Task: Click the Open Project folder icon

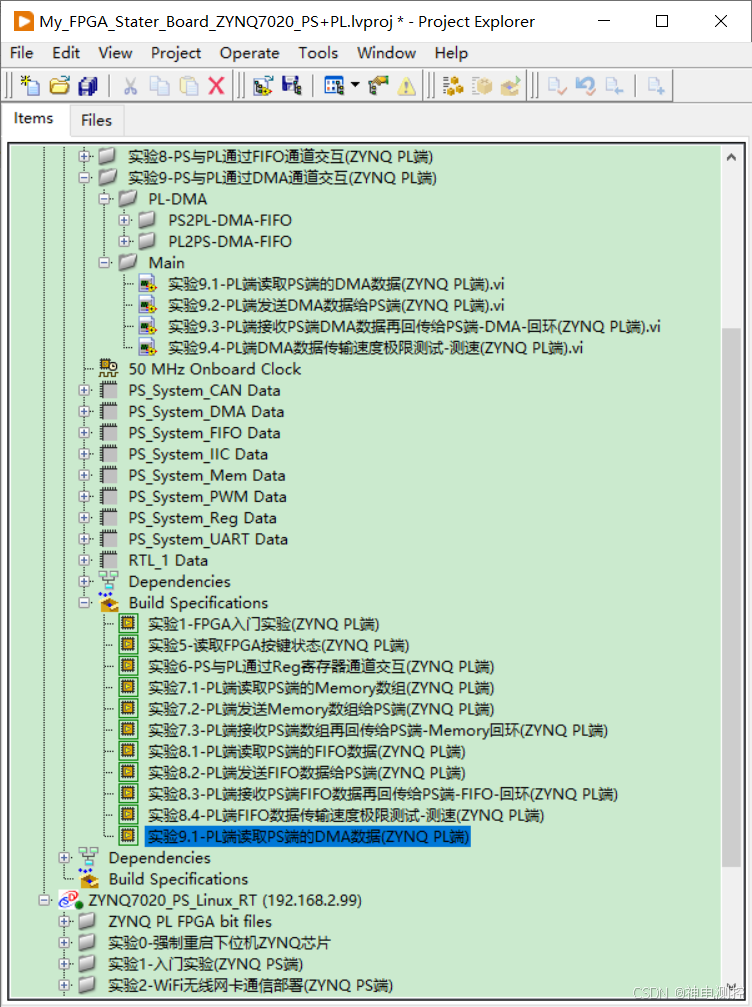Action: point(59,85)
